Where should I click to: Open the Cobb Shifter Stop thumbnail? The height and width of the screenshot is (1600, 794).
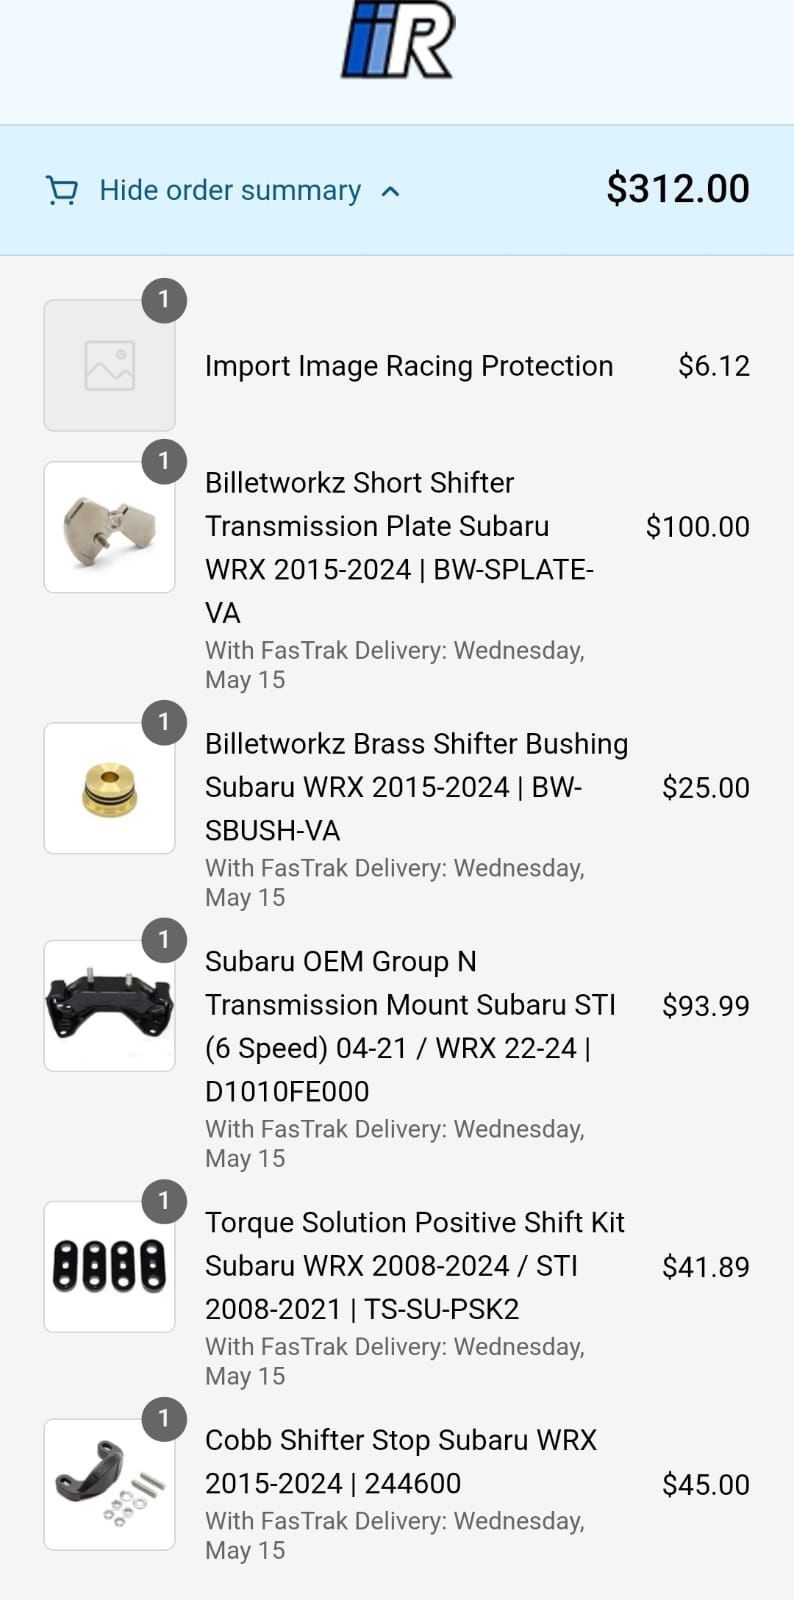(110, 1484)
